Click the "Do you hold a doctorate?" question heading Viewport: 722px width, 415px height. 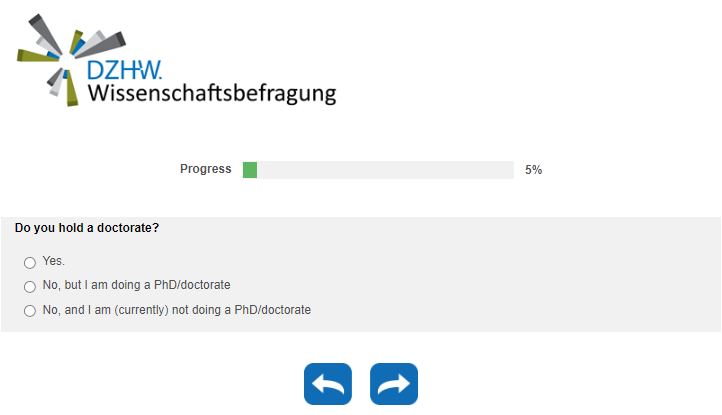click(x=87, y=228)
